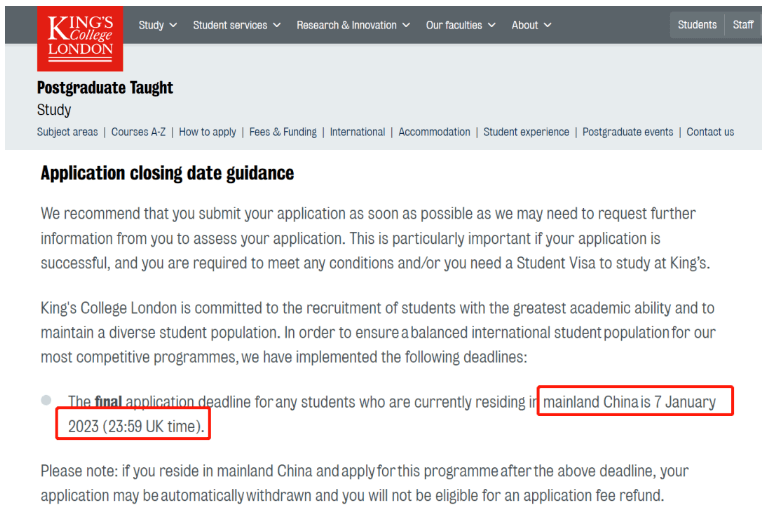
Task: View Postgraduate events
Action: coord(627,132)
